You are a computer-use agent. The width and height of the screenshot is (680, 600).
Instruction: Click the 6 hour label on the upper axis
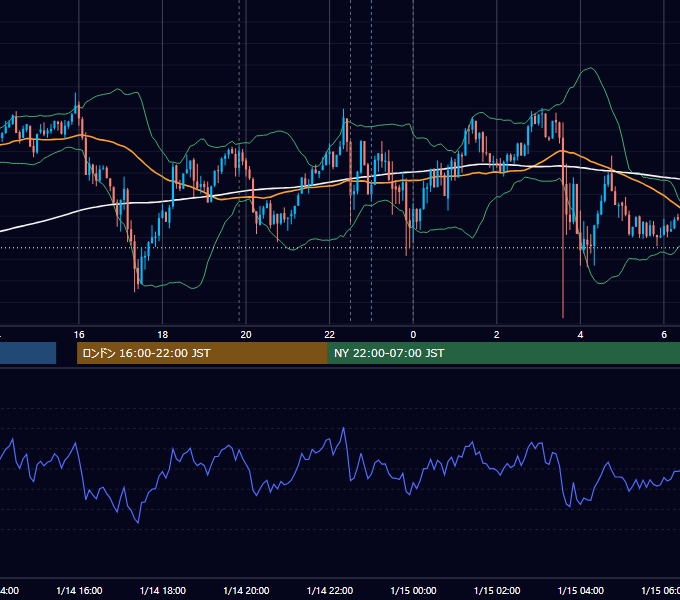point(664,335)
